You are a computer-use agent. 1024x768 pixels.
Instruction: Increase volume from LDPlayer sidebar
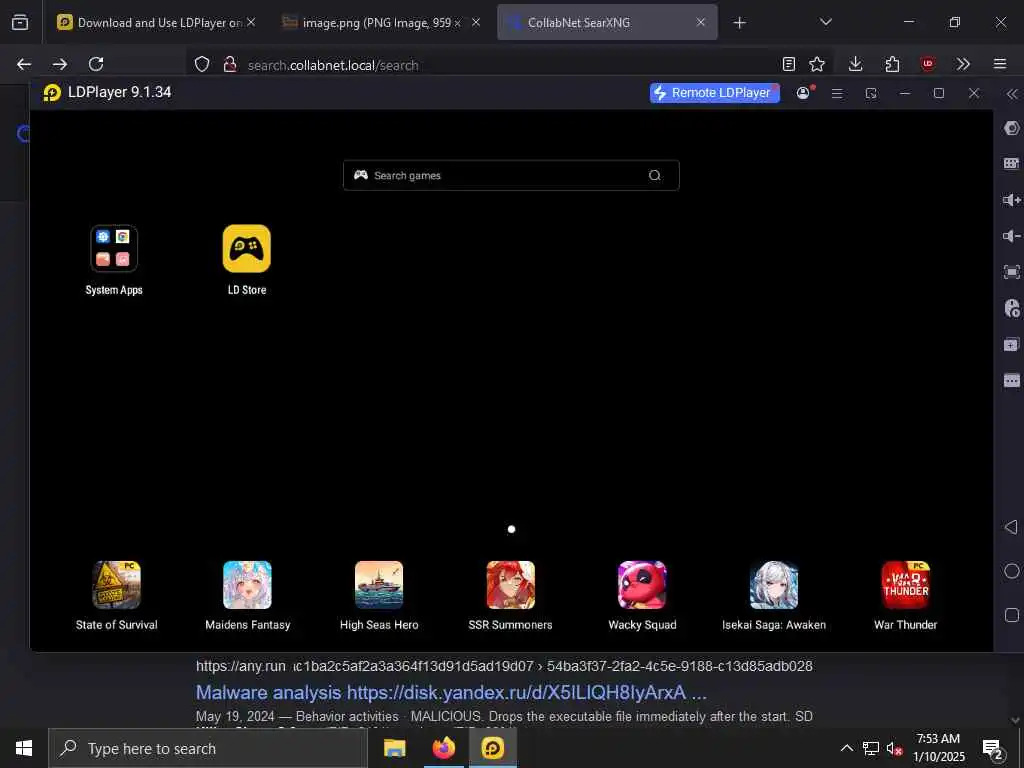[1012, 200]
